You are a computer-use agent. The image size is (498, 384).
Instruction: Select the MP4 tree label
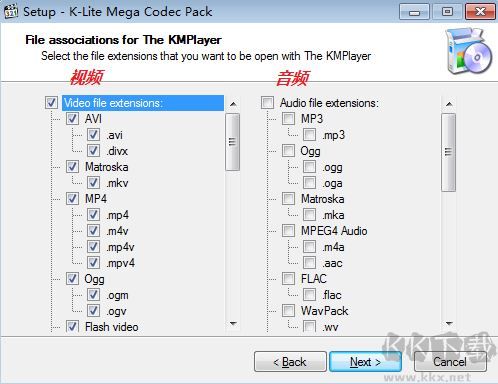click(x=96, y=199)
